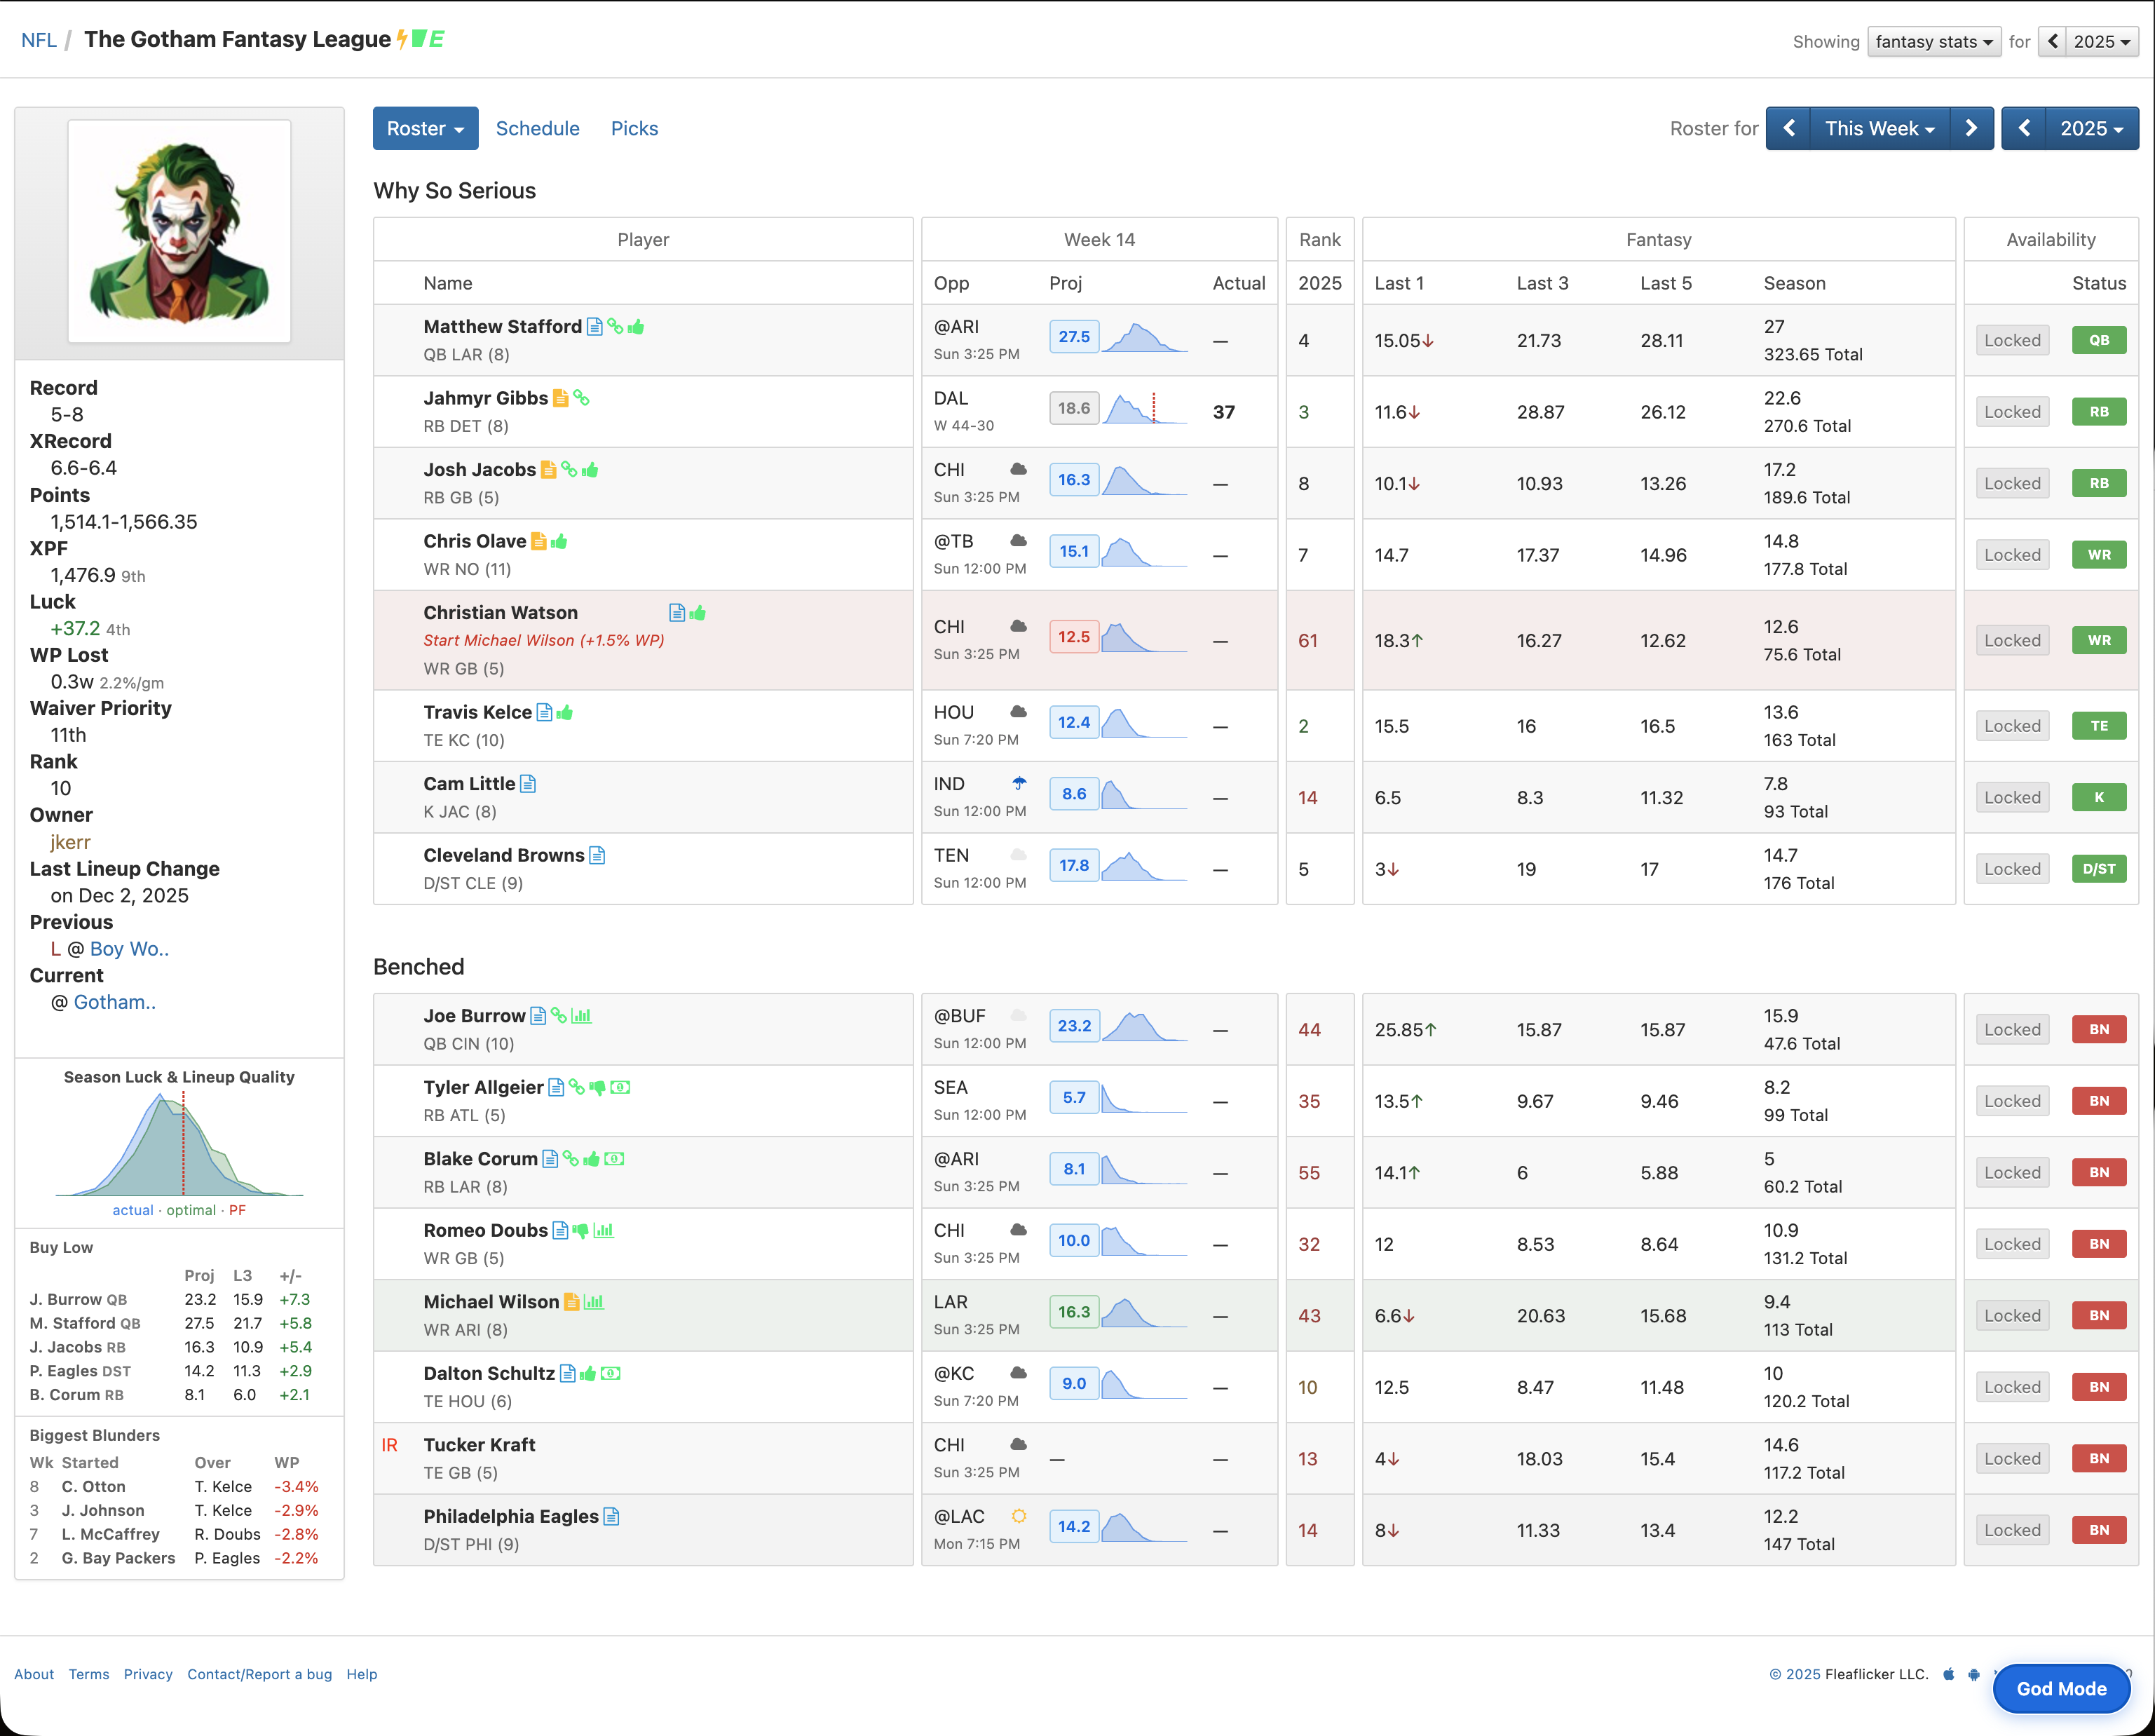The image size is (2155, 1736).
Task: Click Jahmyr Gibbs' green chain link icon
Action: (581, 398)
